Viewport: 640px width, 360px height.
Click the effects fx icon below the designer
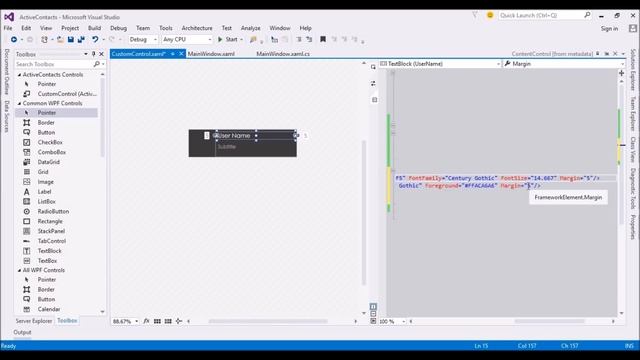tap(146, 321)
